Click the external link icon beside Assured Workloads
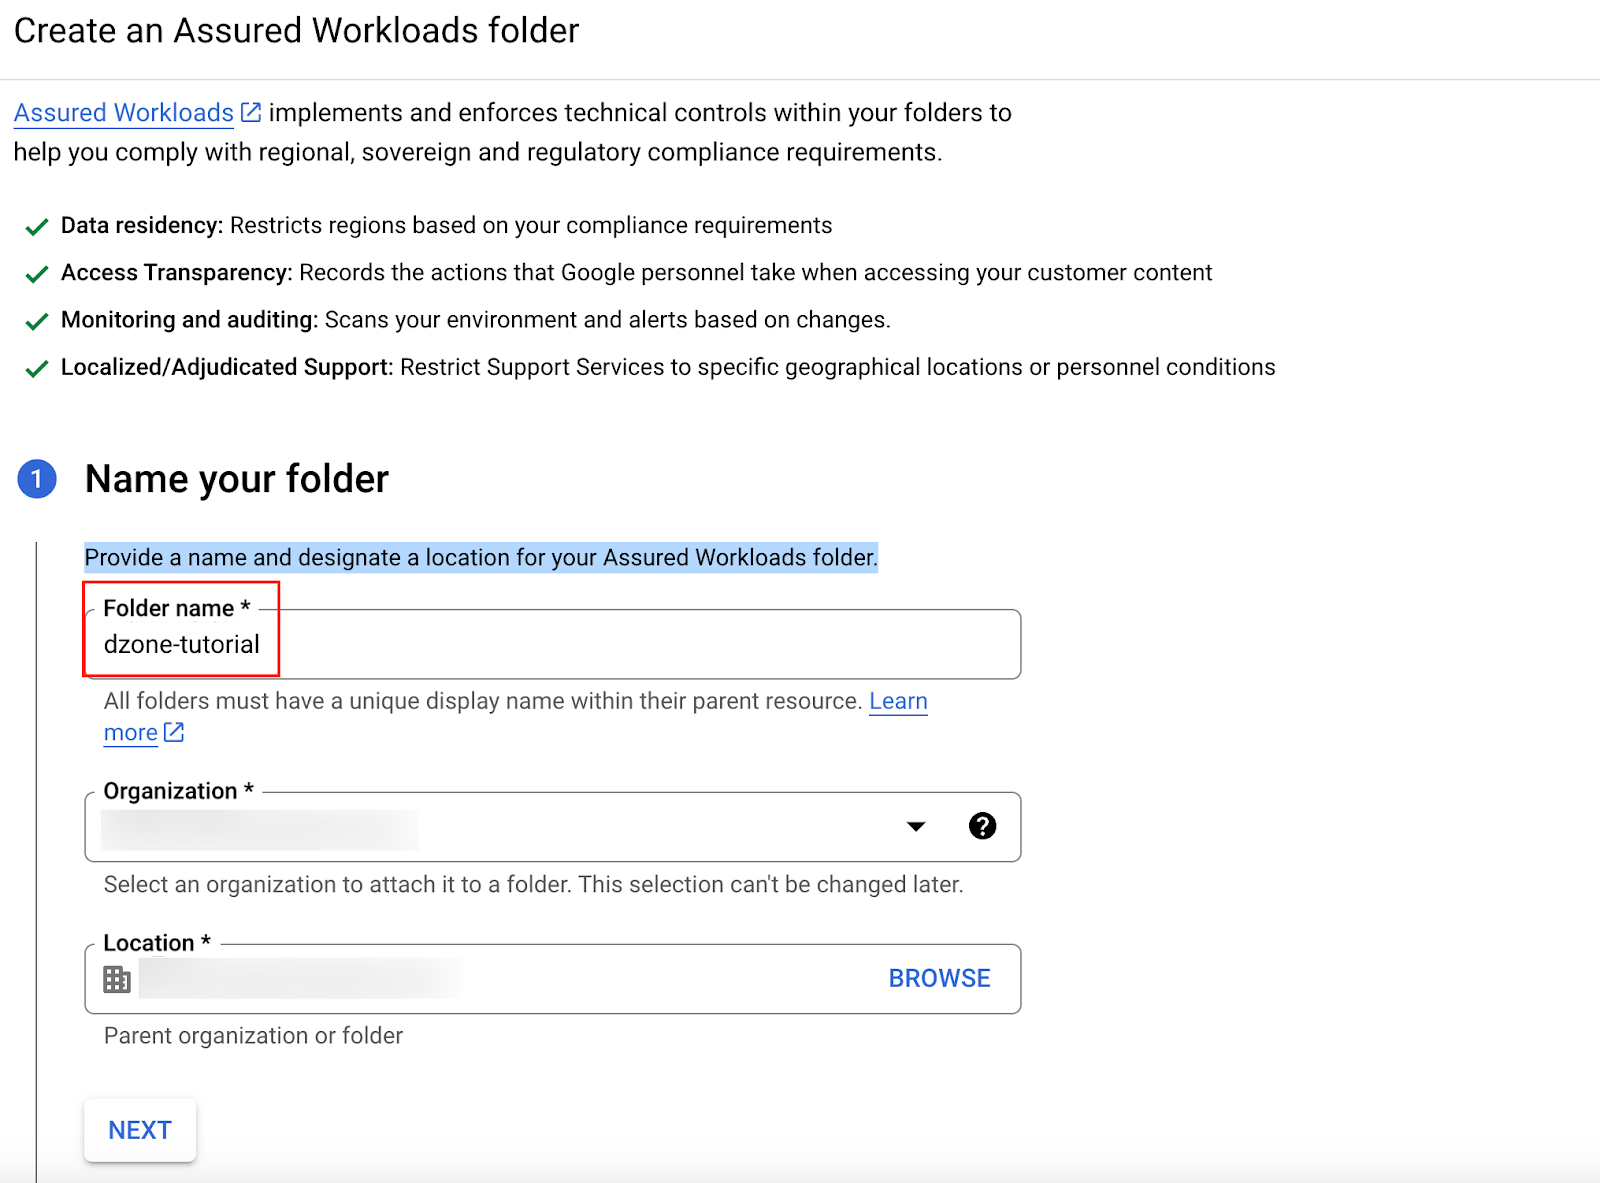Screen dimensions: 1600x1183 pyautogui.click(x=250, y=110)
